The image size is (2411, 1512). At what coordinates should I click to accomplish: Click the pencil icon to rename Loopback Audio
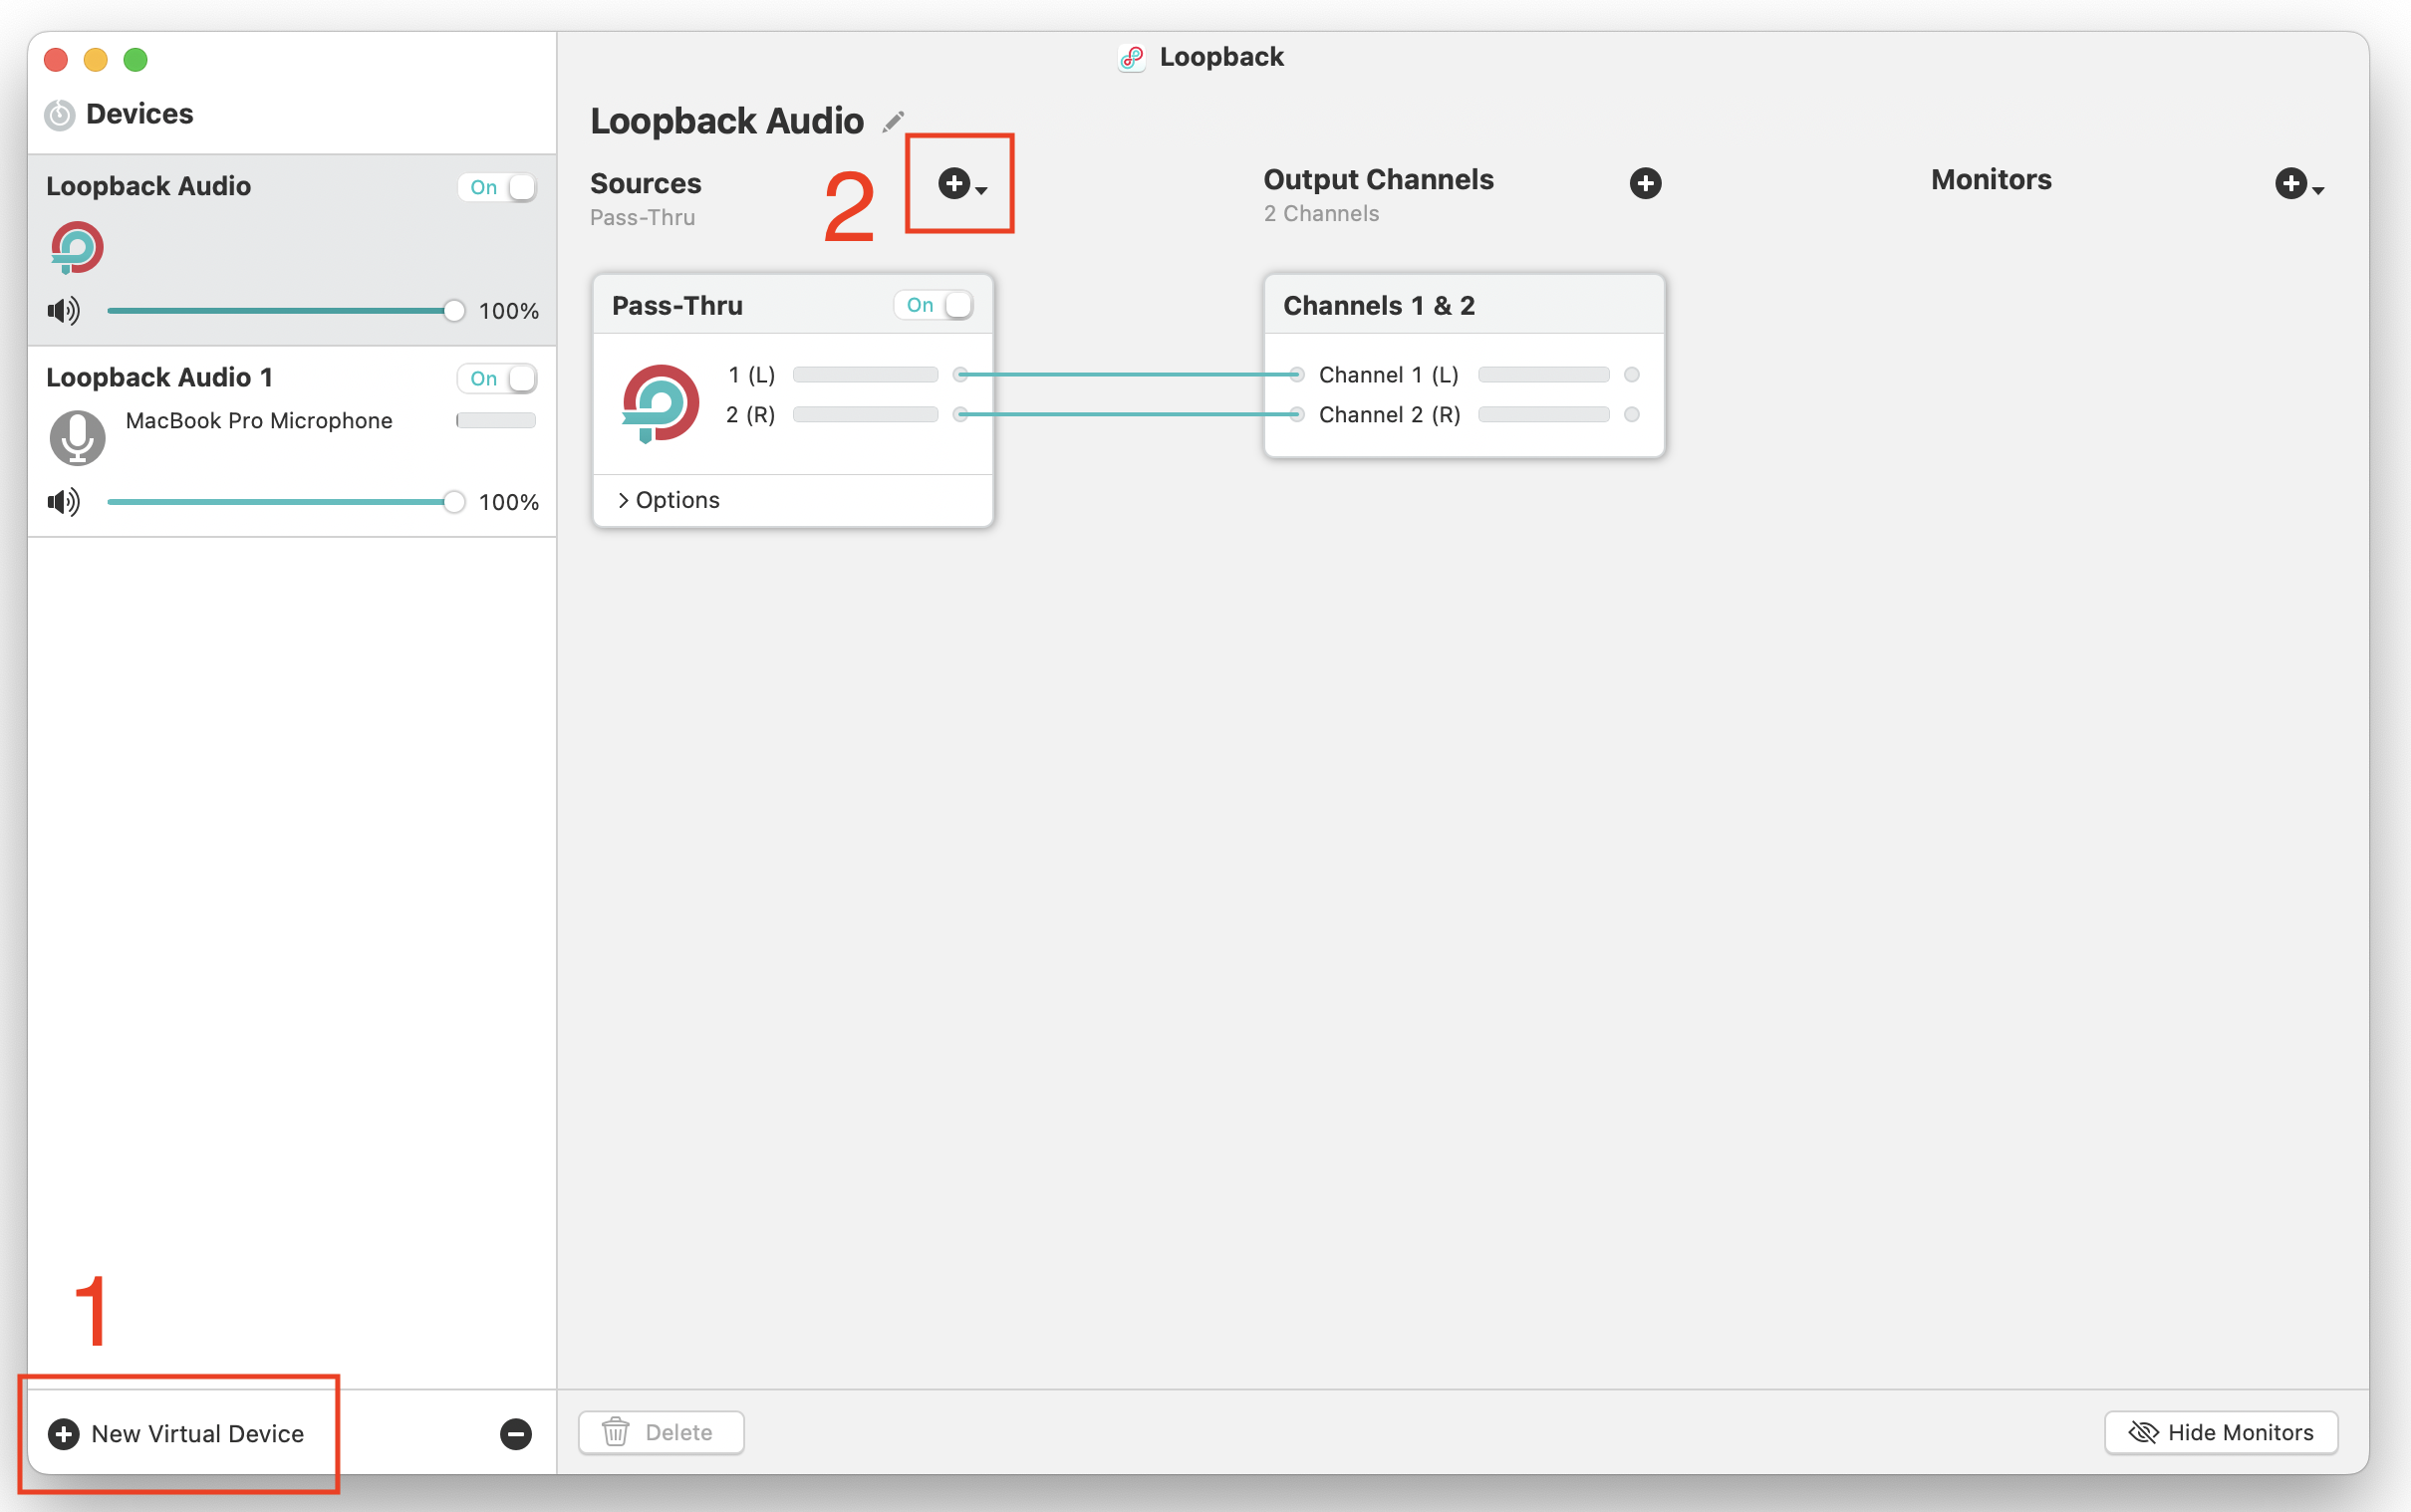893,122
